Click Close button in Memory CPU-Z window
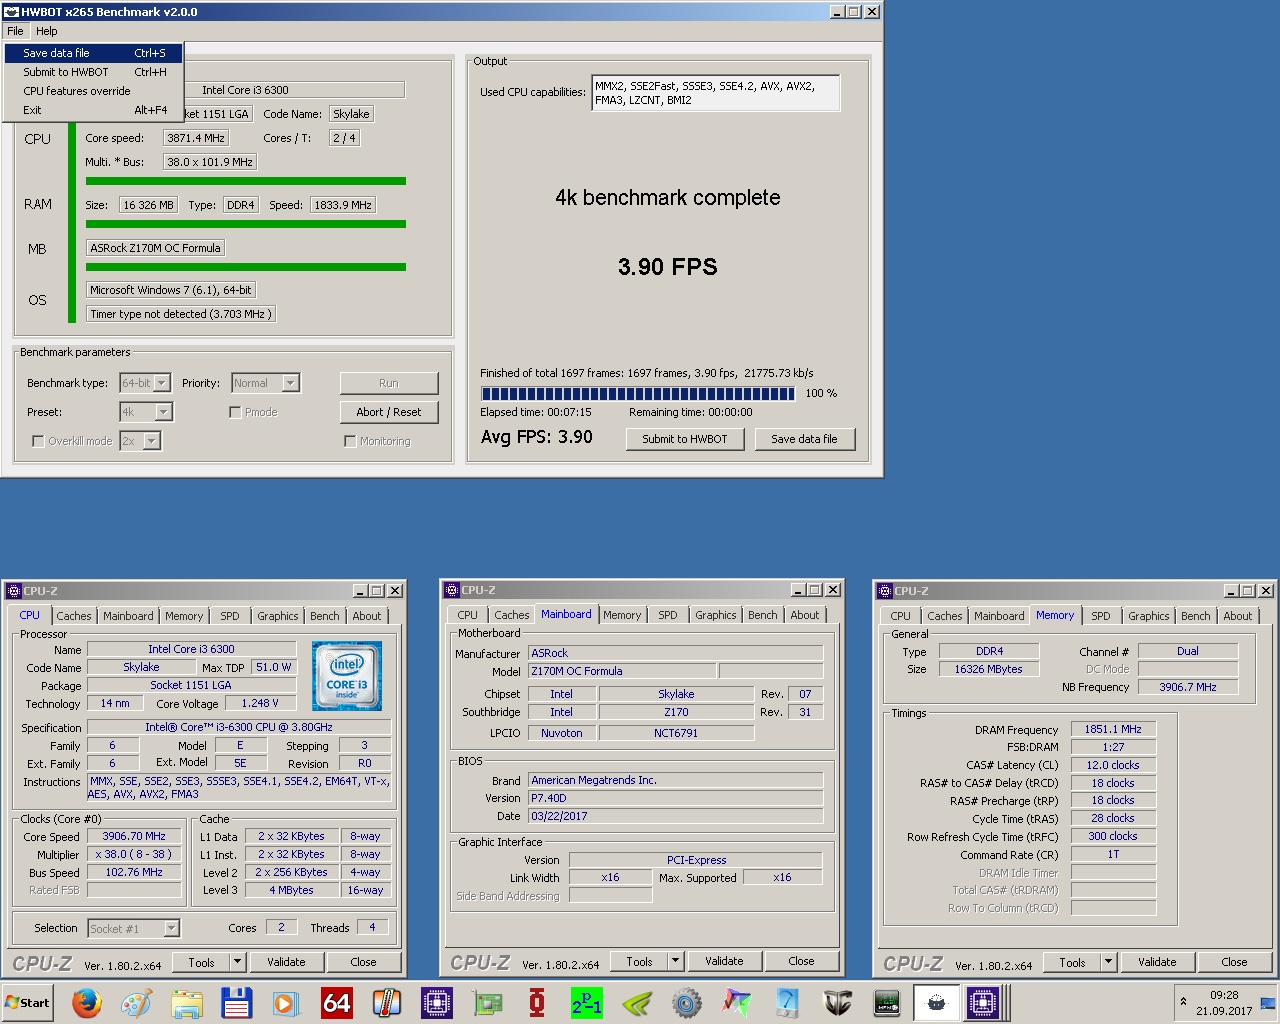1280x1024 pixels. (x=1234, y=962)
